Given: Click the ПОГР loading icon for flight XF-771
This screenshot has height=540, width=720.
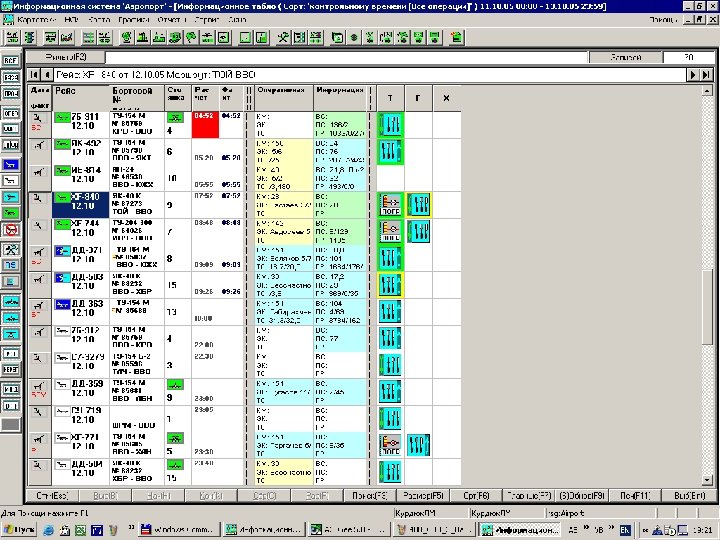Looking at the screenshot, I should coord(390,445).
